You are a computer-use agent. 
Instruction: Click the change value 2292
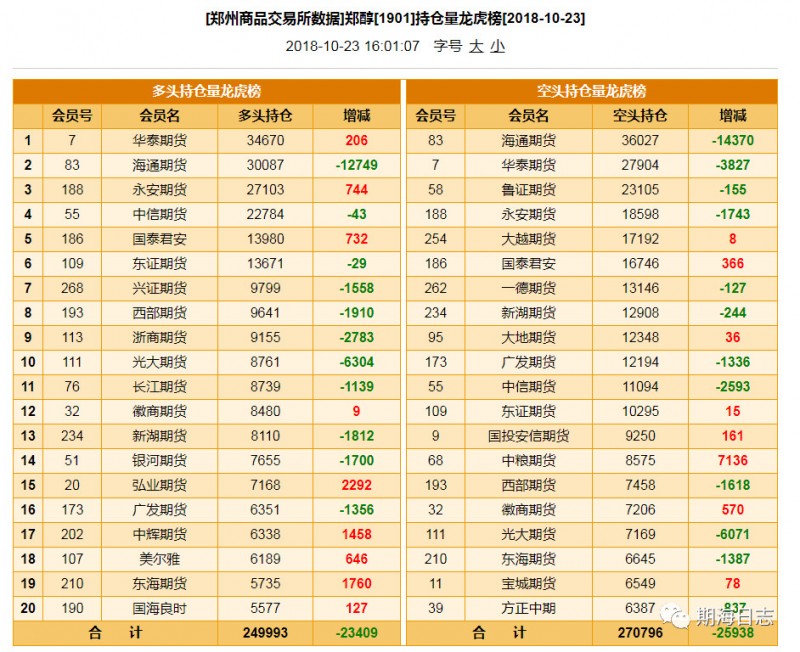click(x=357, y=485)
